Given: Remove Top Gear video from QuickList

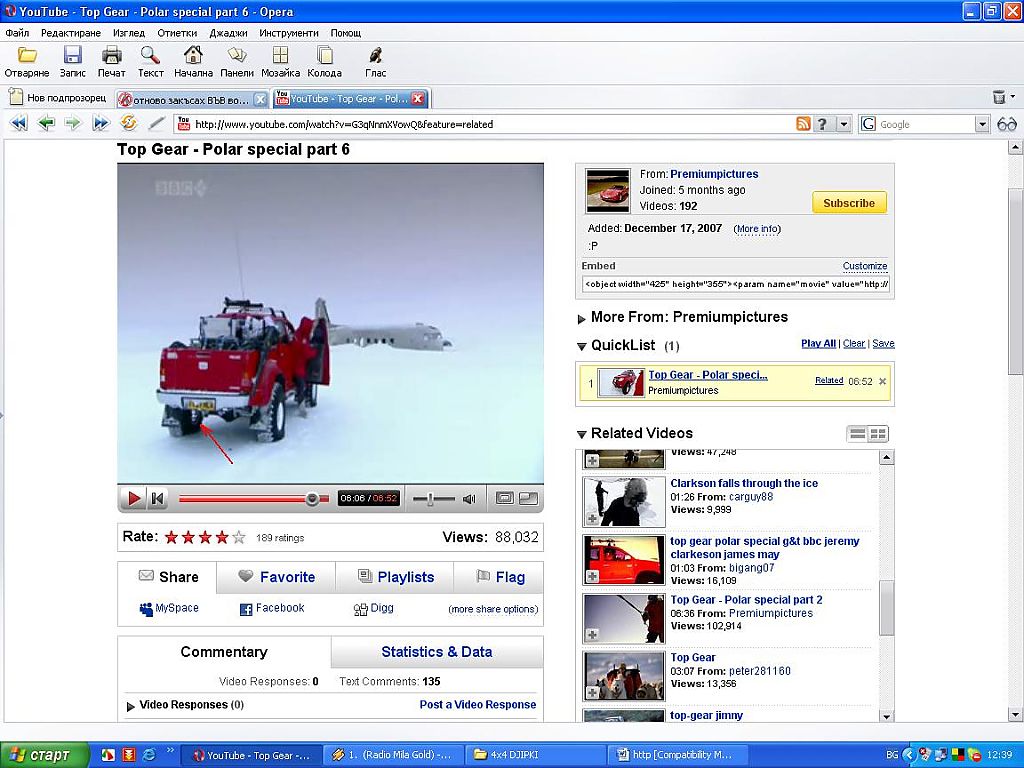Looking at the screenshot, I should tap(882, 381).
